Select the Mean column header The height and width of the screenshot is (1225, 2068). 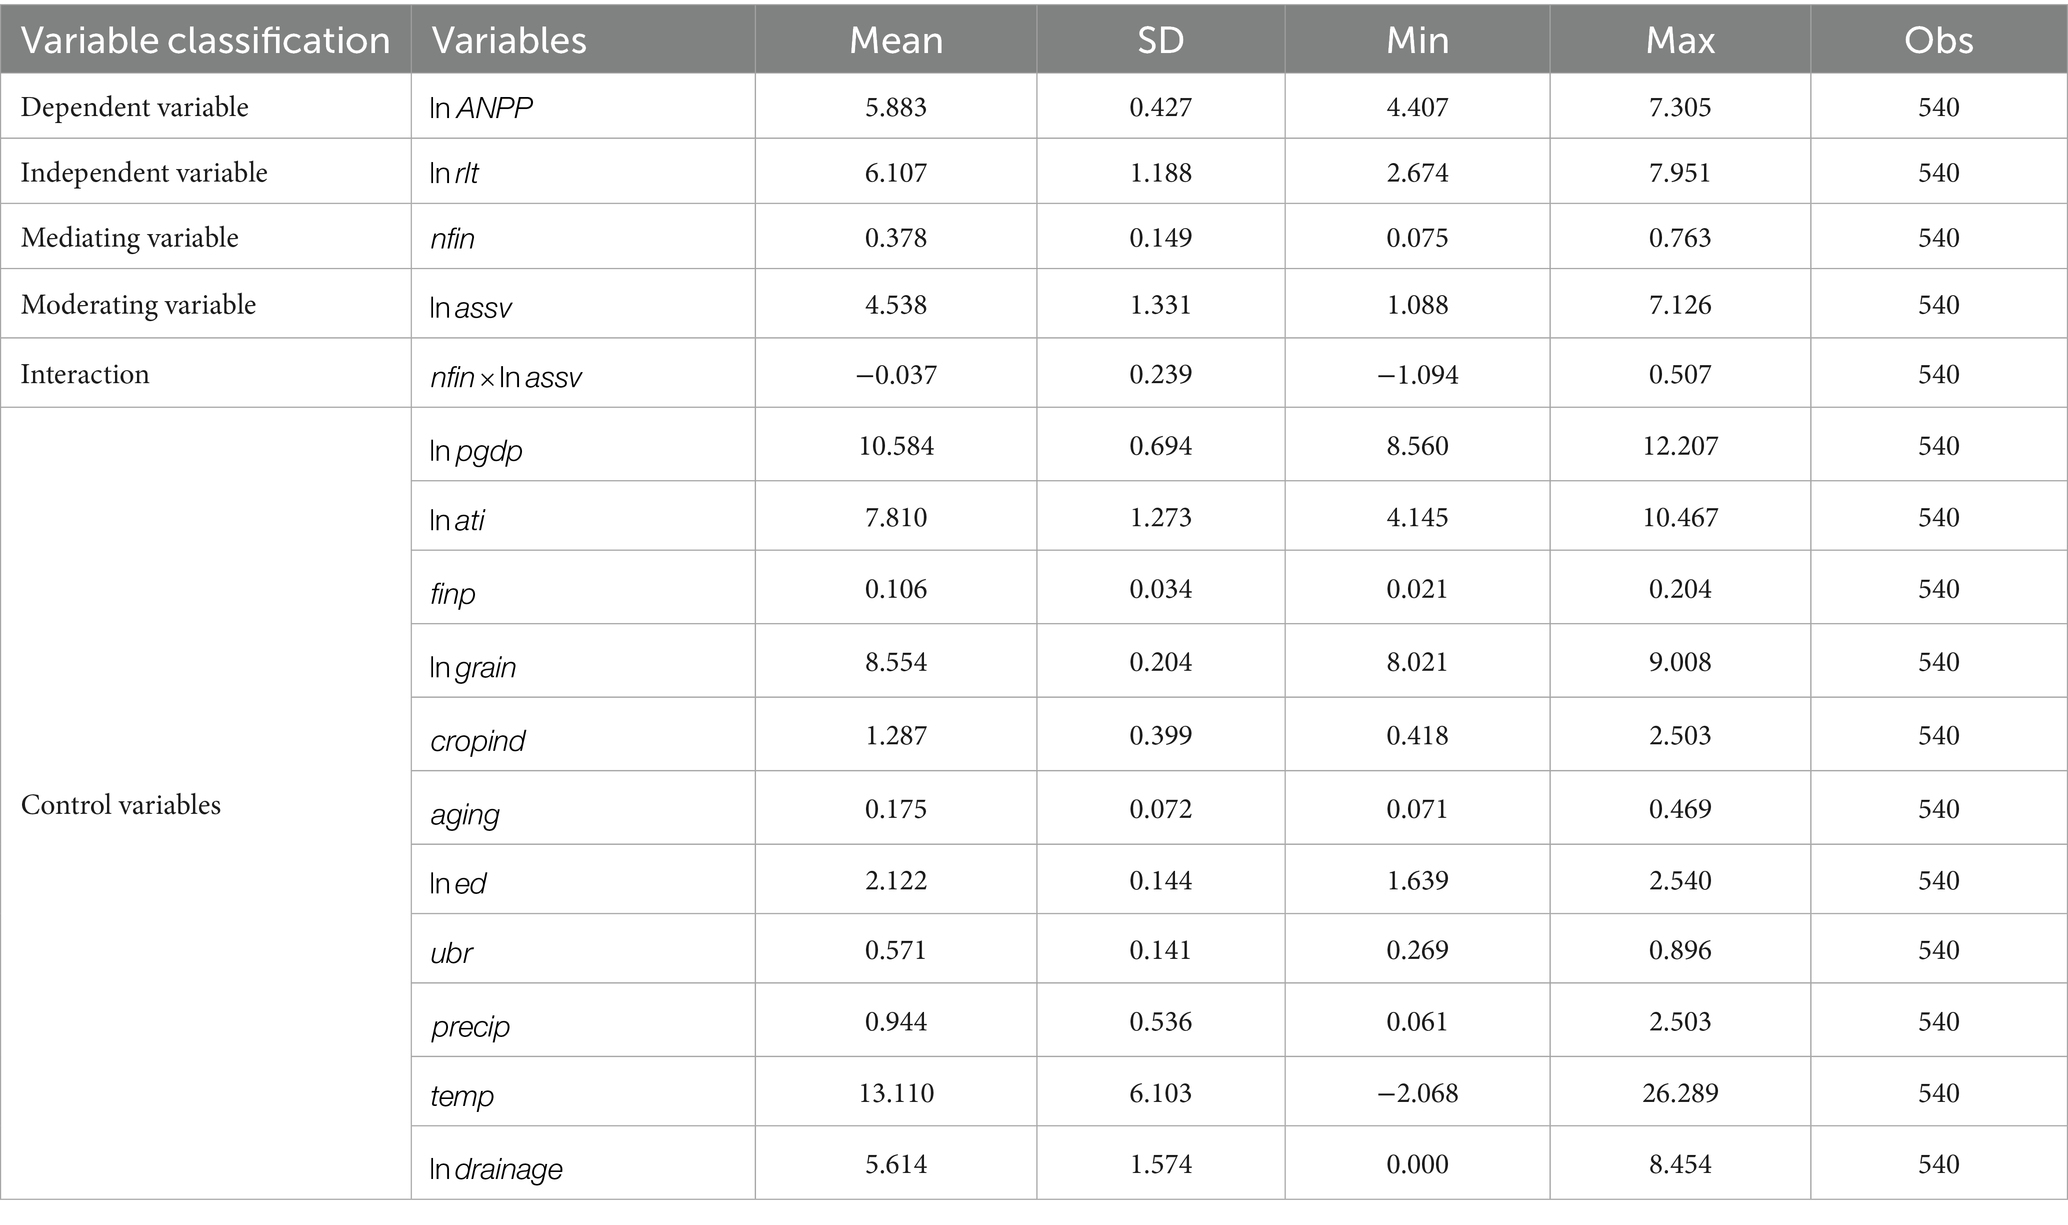pos(895,40)
